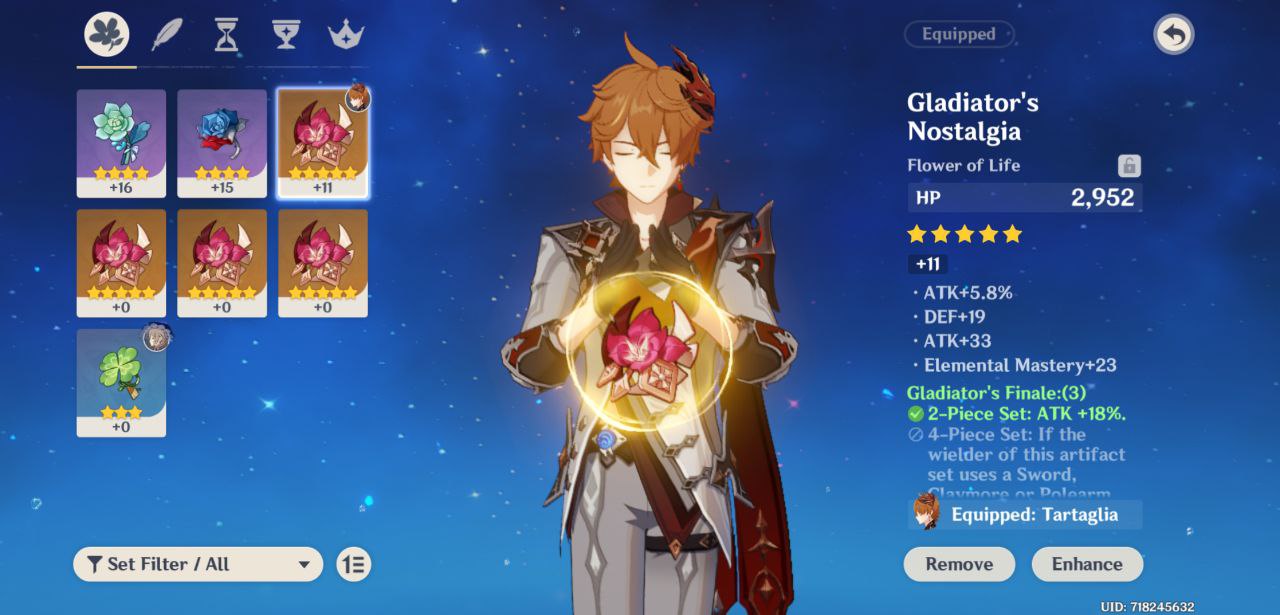The width and height of the screenshot is (1280, 615).
Task: Open the sort order list icon
Action: tap(353, 564)
